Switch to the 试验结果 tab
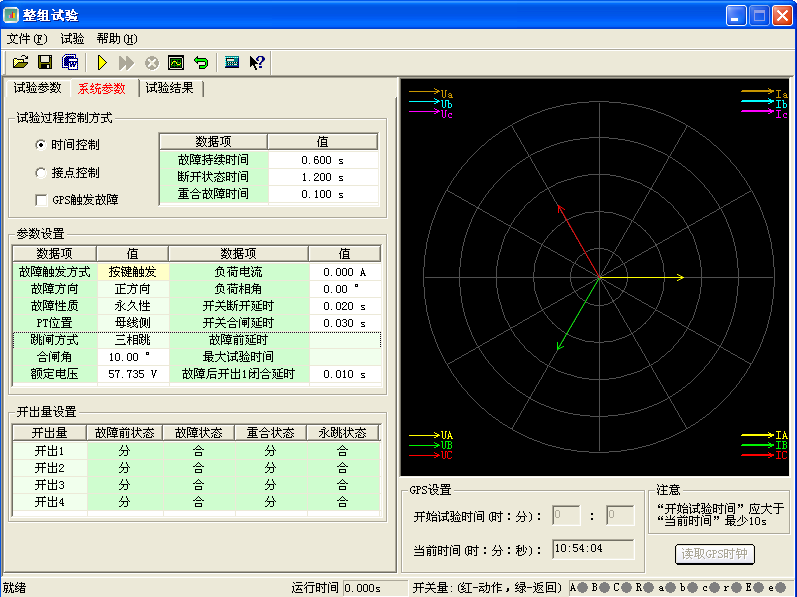Screen dimensions: 797x597 (170, 88)
